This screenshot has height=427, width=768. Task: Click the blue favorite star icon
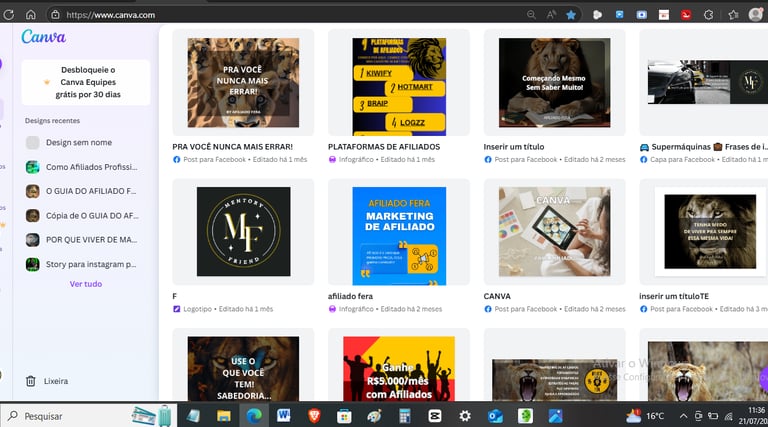(x=571, y=15)
